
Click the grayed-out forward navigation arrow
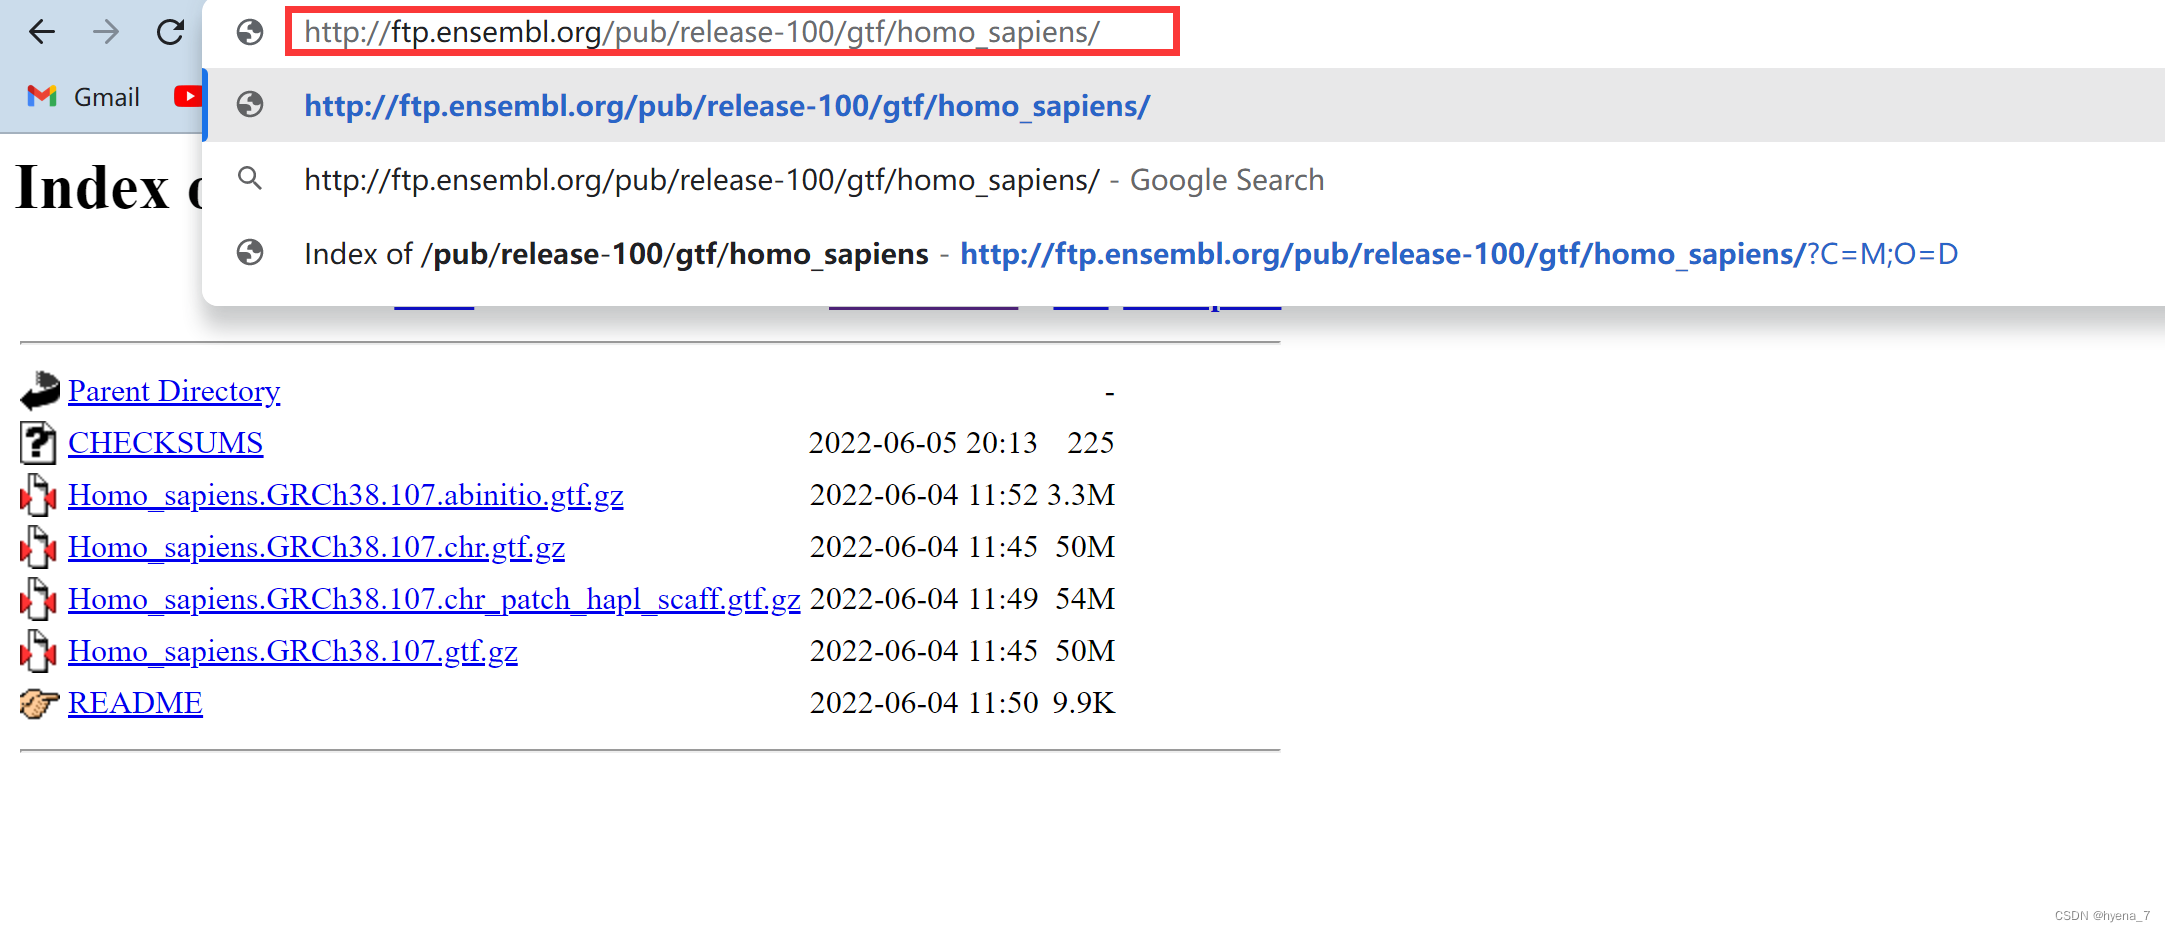[x=104, y=31]
